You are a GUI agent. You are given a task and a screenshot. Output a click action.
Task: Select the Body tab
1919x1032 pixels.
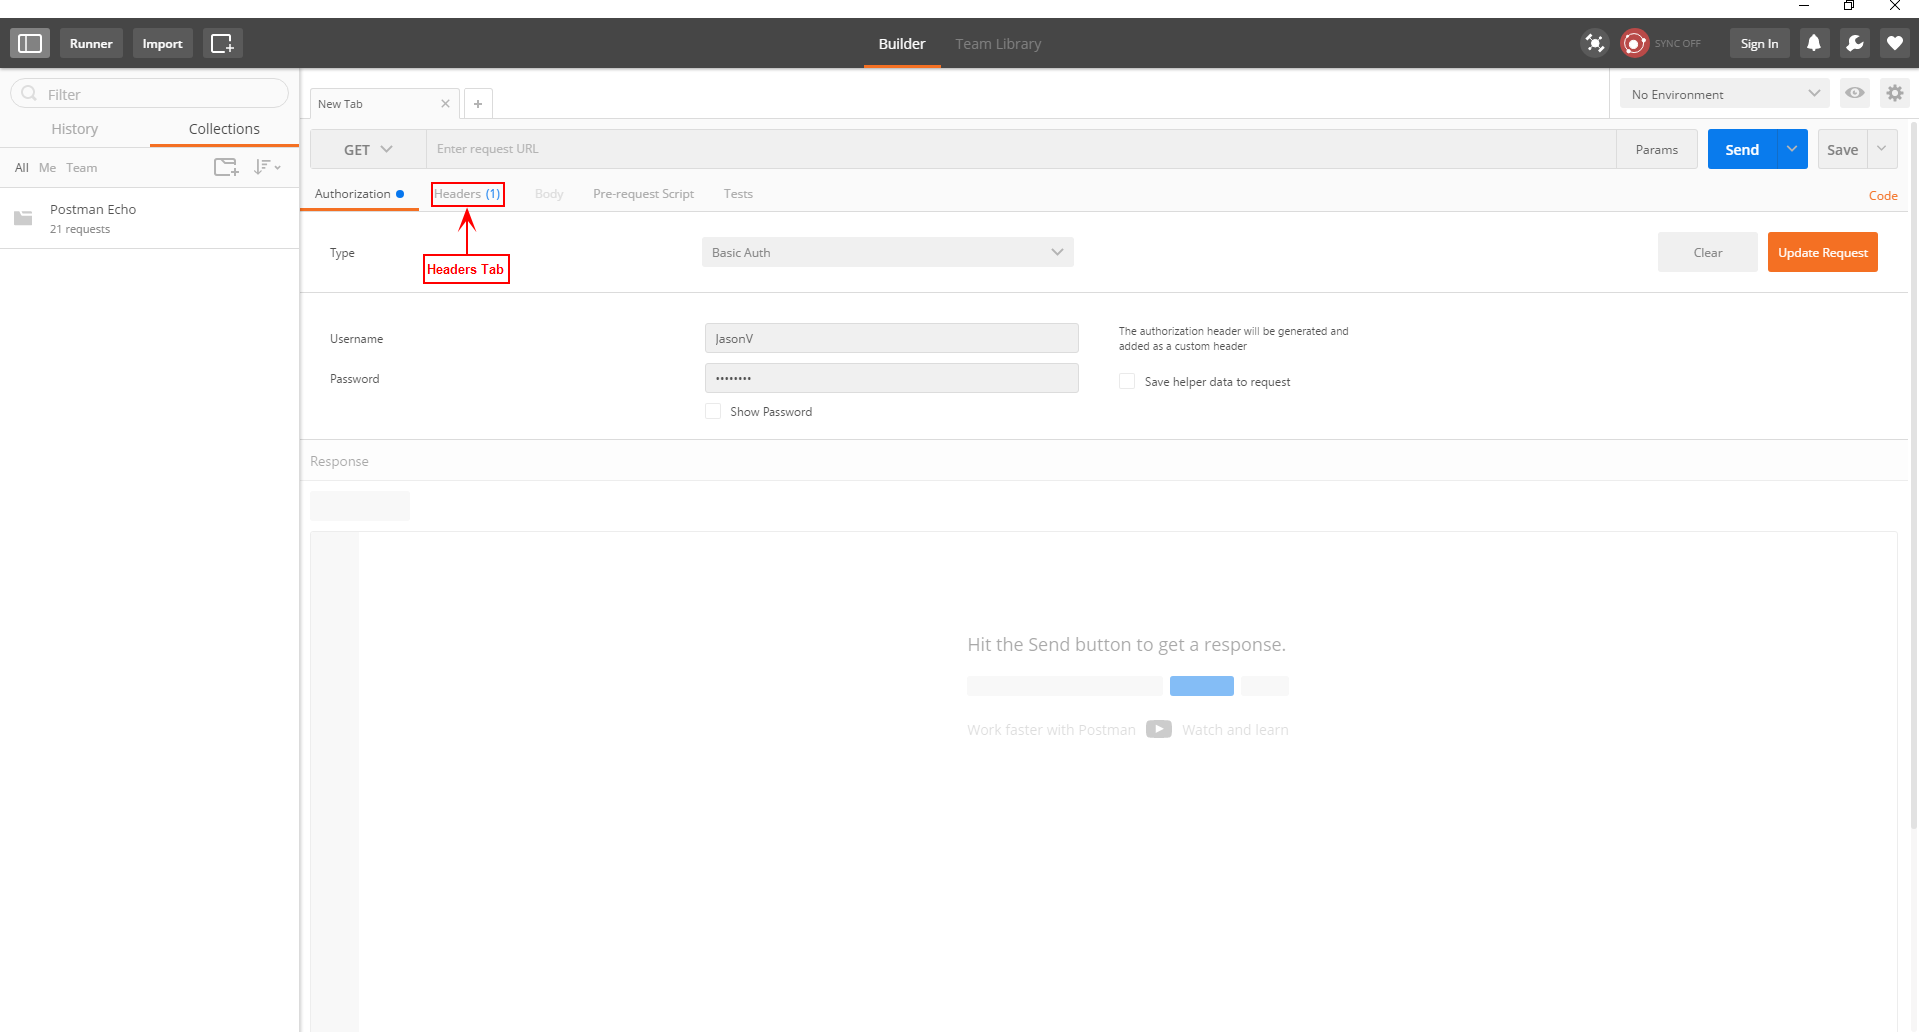549,194
